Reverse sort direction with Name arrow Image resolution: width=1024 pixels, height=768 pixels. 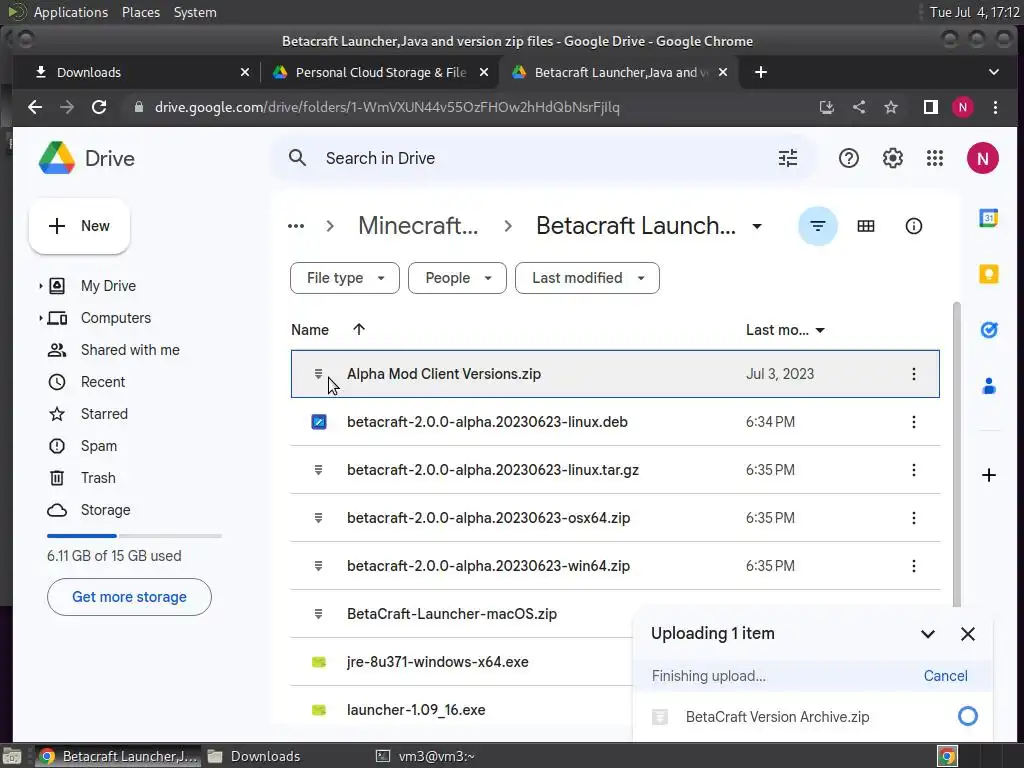(x=359, y=329)
